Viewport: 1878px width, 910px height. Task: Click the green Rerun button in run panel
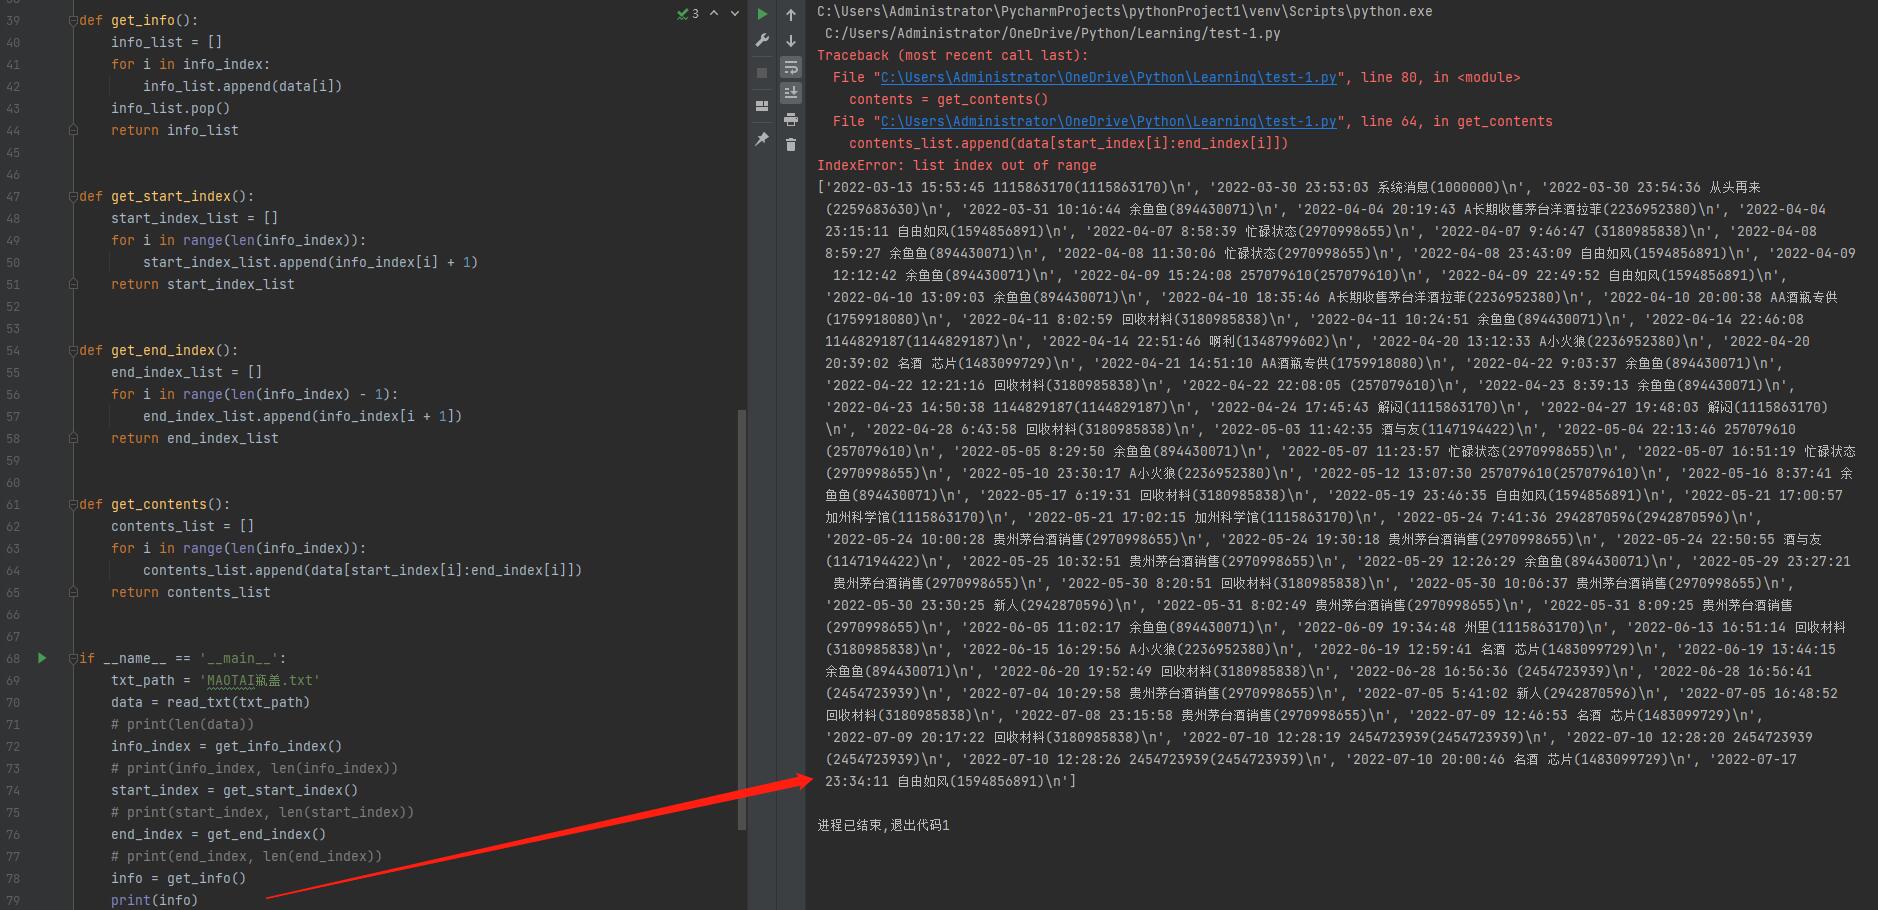pos(762,14)
